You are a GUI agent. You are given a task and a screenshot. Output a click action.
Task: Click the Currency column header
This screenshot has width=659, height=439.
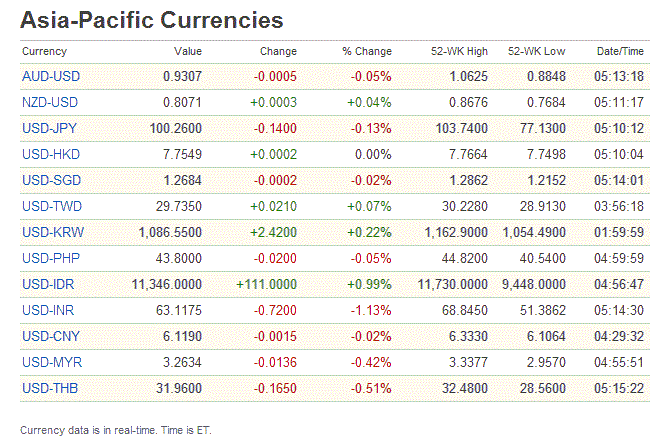pos(44,51)
